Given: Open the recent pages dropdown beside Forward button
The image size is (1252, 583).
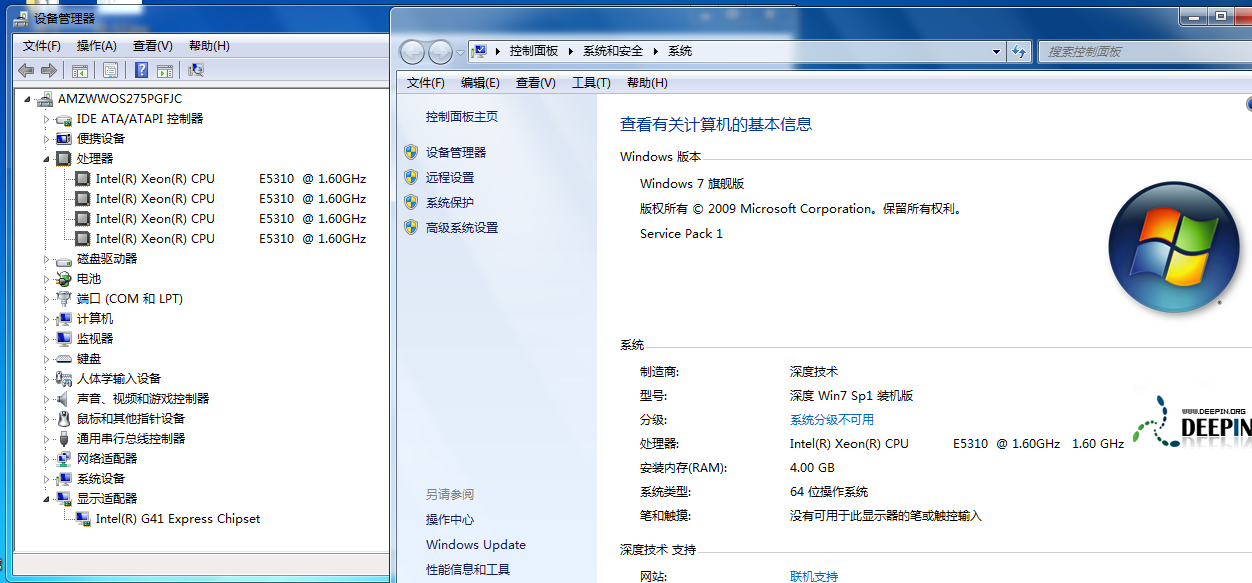Looking at the screenshot, I should 460,52.
